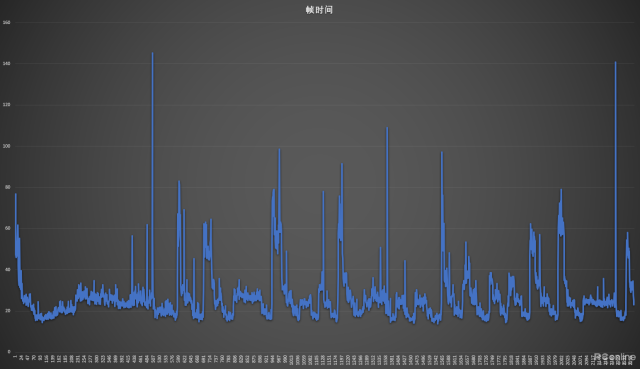Image resolution: width=640 pixels, height=369 pixels.
Task: Click the 140 label on the vertical axis
Action: point(6,64)
